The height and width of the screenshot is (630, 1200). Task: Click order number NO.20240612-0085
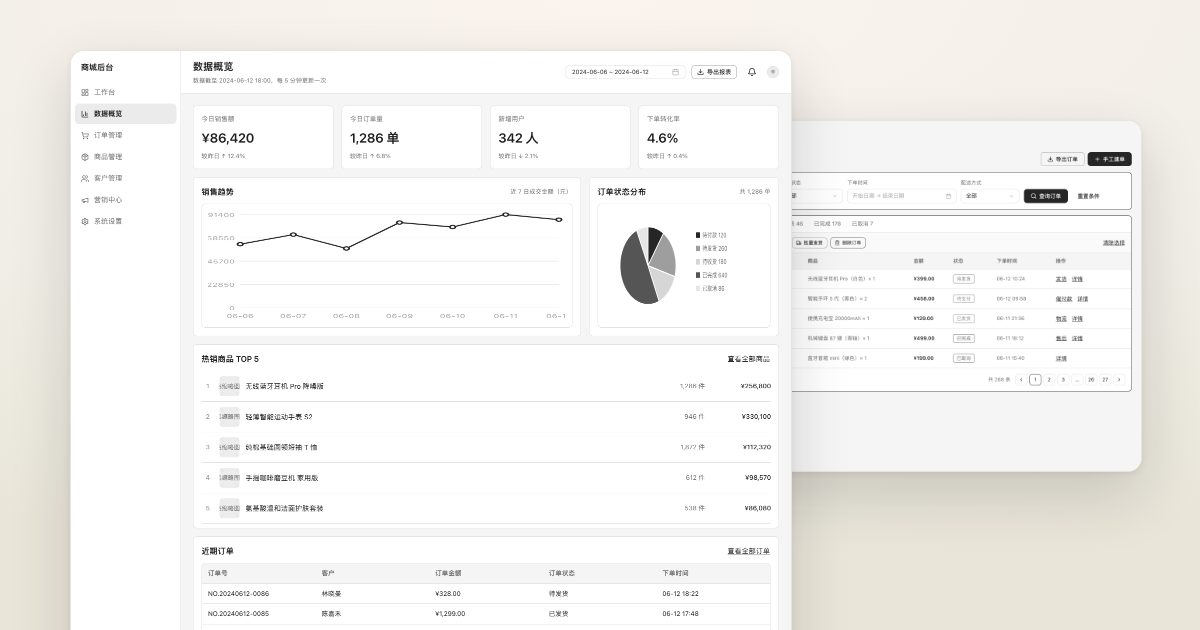click(x=238, y=613)
